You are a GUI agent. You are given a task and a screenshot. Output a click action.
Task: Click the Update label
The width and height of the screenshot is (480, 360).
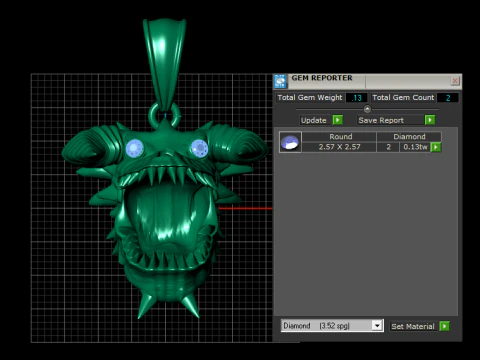click(313, 120)
